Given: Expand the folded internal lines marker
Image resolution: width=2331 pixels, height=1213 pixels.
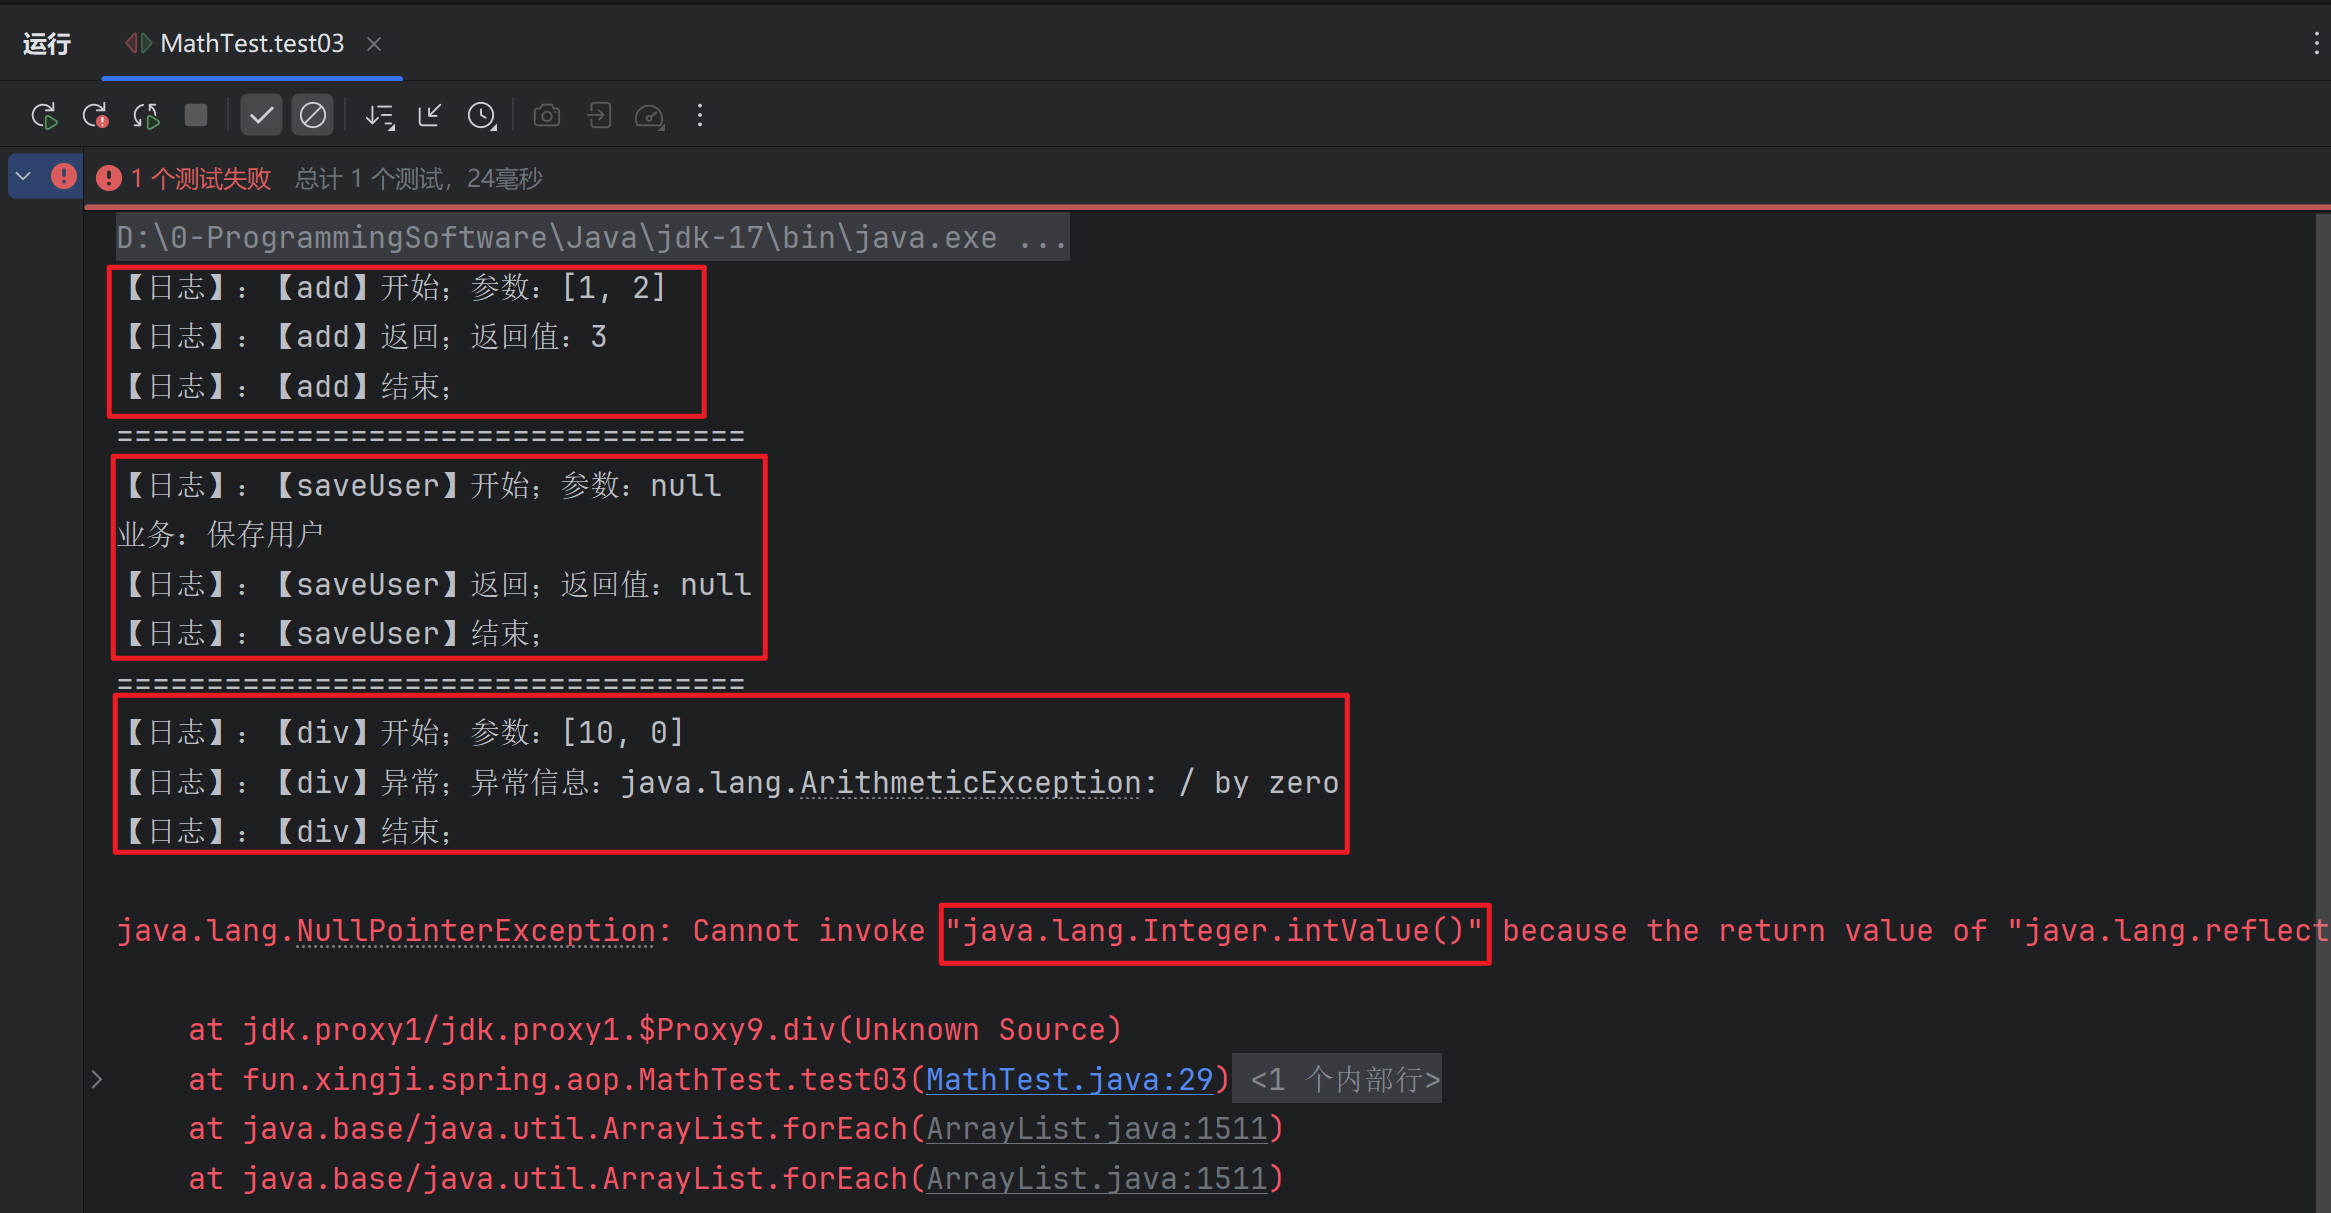Looking at the screenshot, I should point(1344,1079).
